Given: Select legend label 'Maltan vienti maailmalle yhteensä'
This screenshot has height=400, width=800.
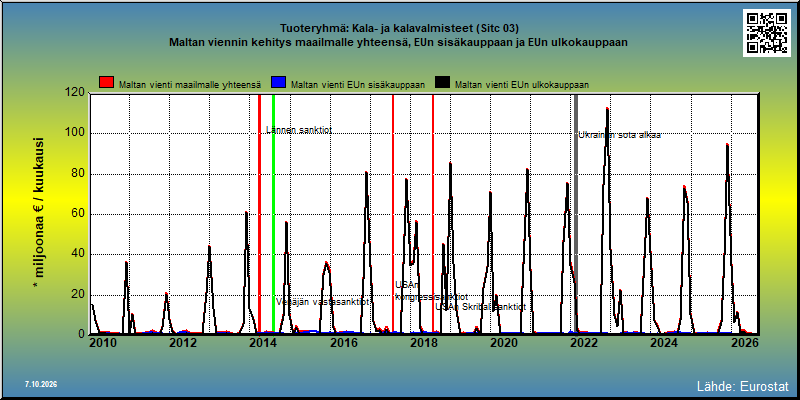Looking at the screenshot, I should [x=190, y=85].
